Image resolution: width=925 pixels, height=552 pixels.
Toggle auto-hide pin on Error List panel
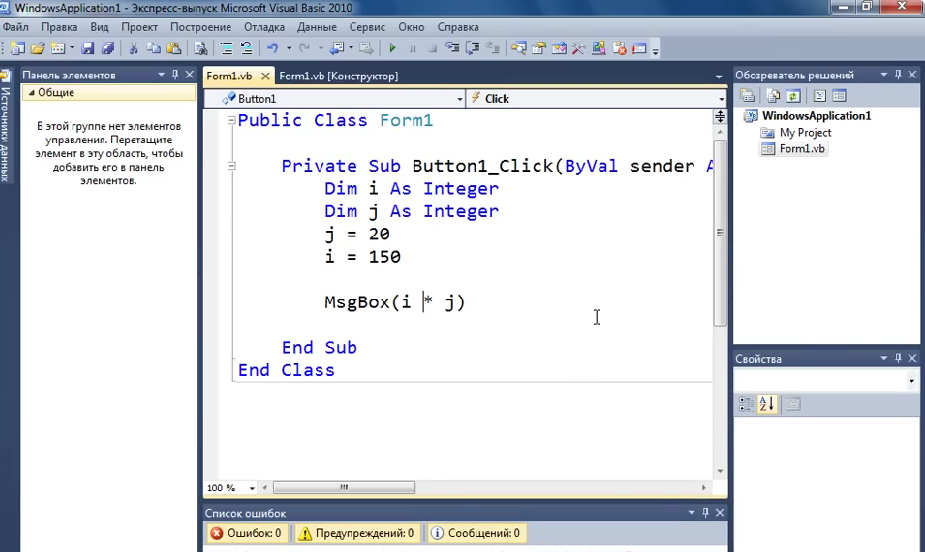[x=706, y=512]
